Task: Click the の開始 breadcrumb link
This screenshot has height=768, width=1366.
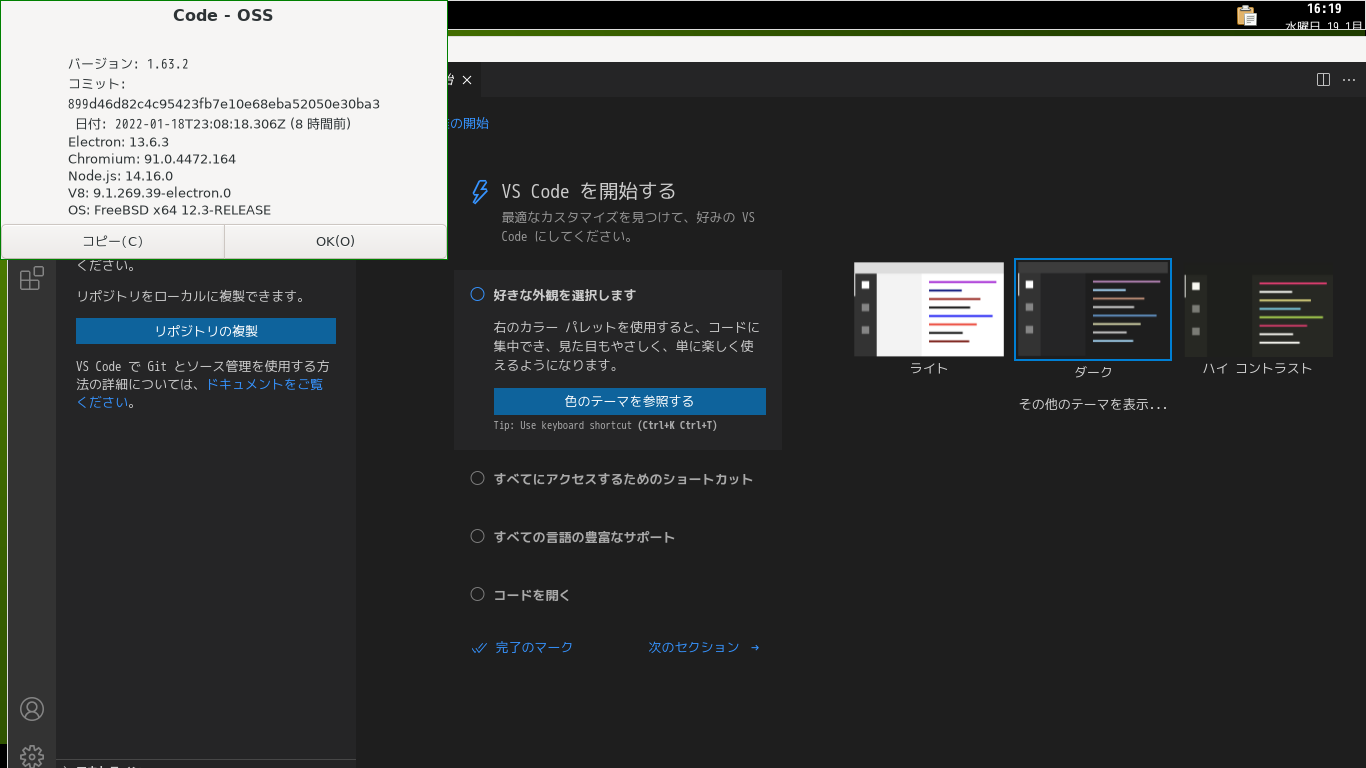Action: pyautogui.click(x=469, y=124)
